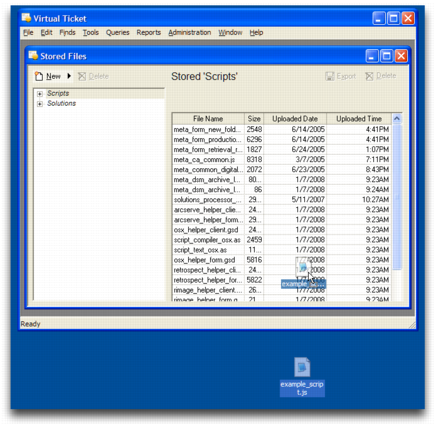The width and height of the screenshot is (435, 425).
Task: Click the right panel Delete icon
Action: (x=369, y=76)
